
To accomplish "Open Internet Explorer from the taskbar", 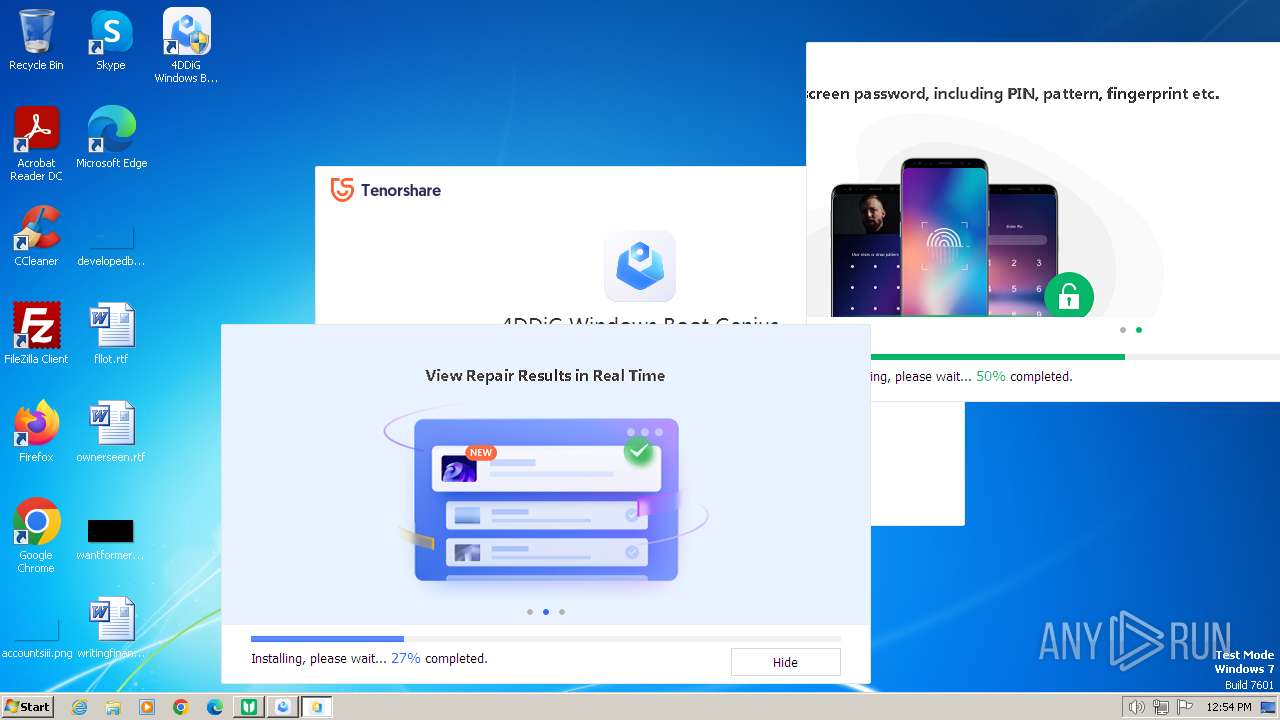I will pyautogui.click(x=80, y=707).
